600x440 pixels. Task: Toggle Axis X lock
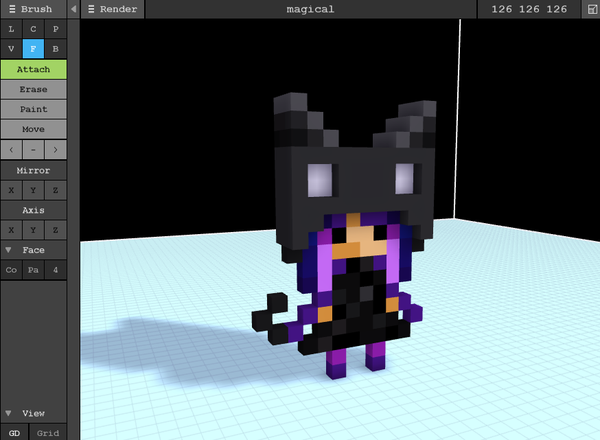point(11,230)
